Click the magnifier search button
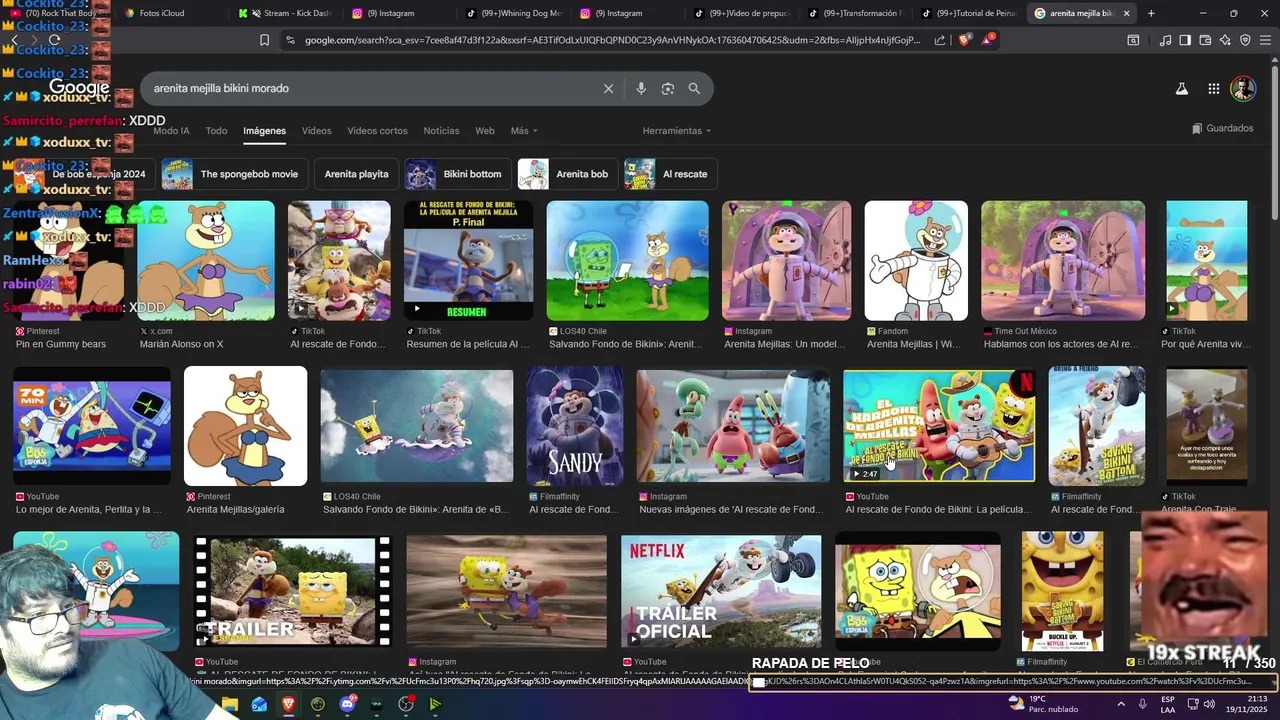The image size is (1280, 720). coord(694,88)
